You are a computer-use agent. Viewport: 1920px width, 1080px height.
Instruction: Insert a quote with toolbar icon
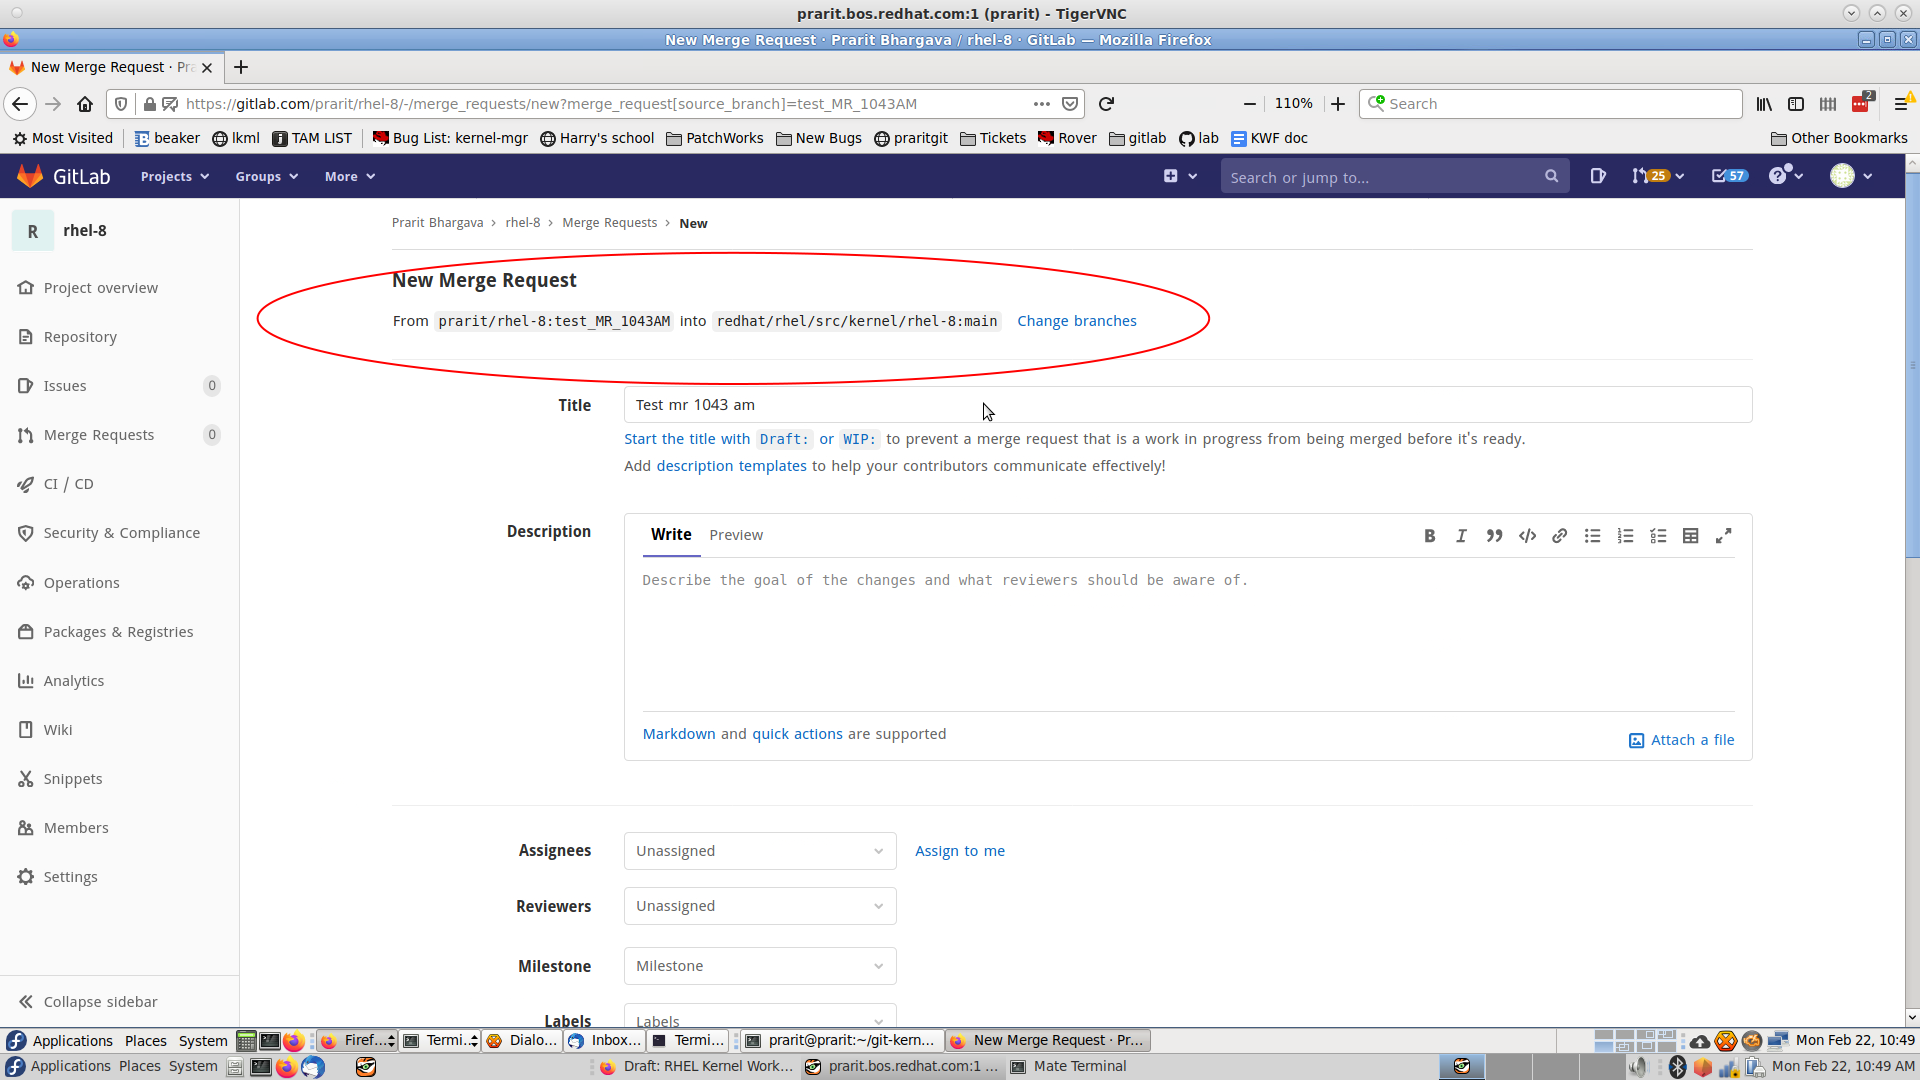tap(1494, 536)
